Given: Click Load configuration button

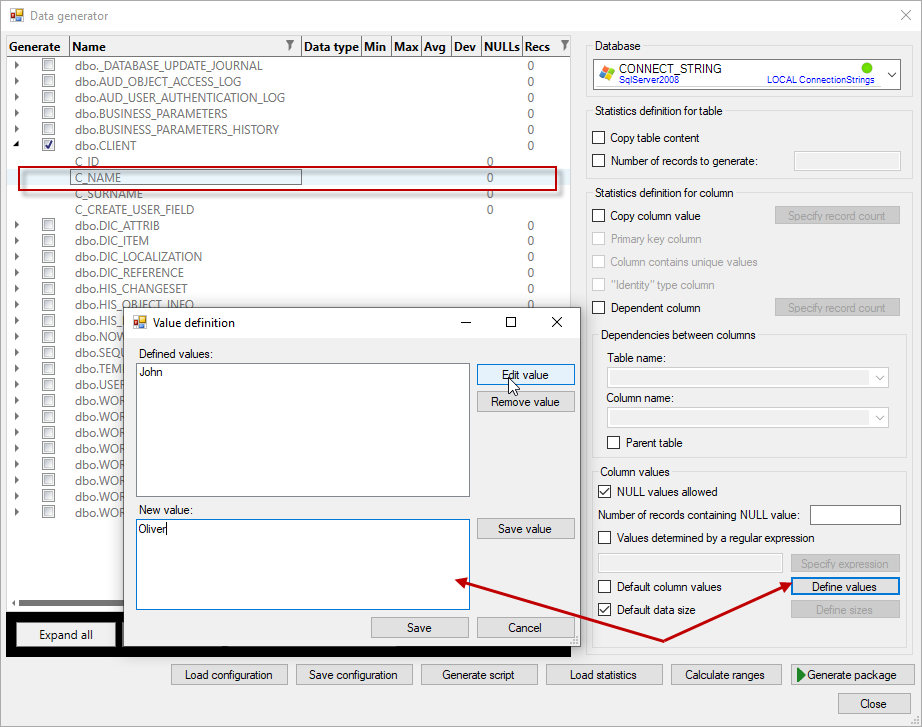Looking at the screenshot, I should pos(229,675).
